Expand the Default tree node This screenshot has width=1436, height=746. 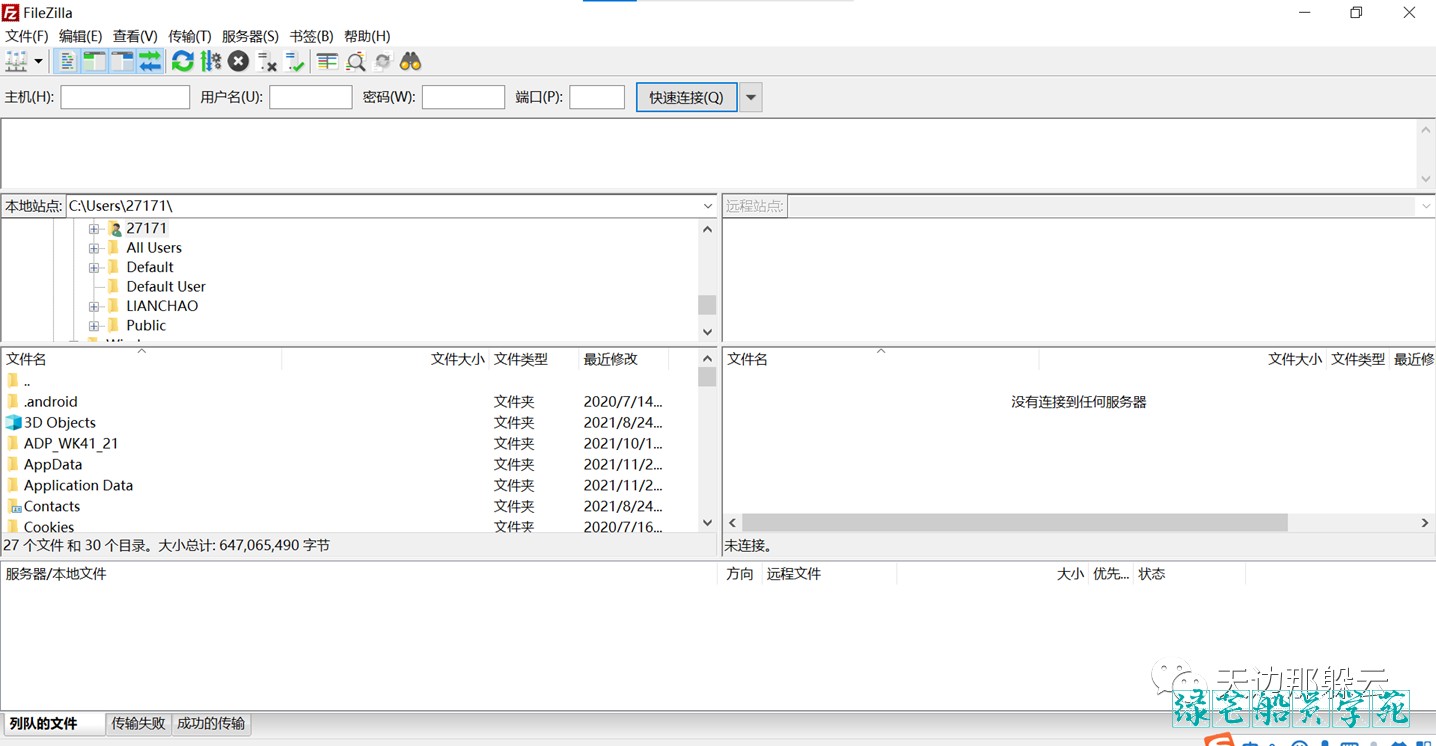pos(94,267)
